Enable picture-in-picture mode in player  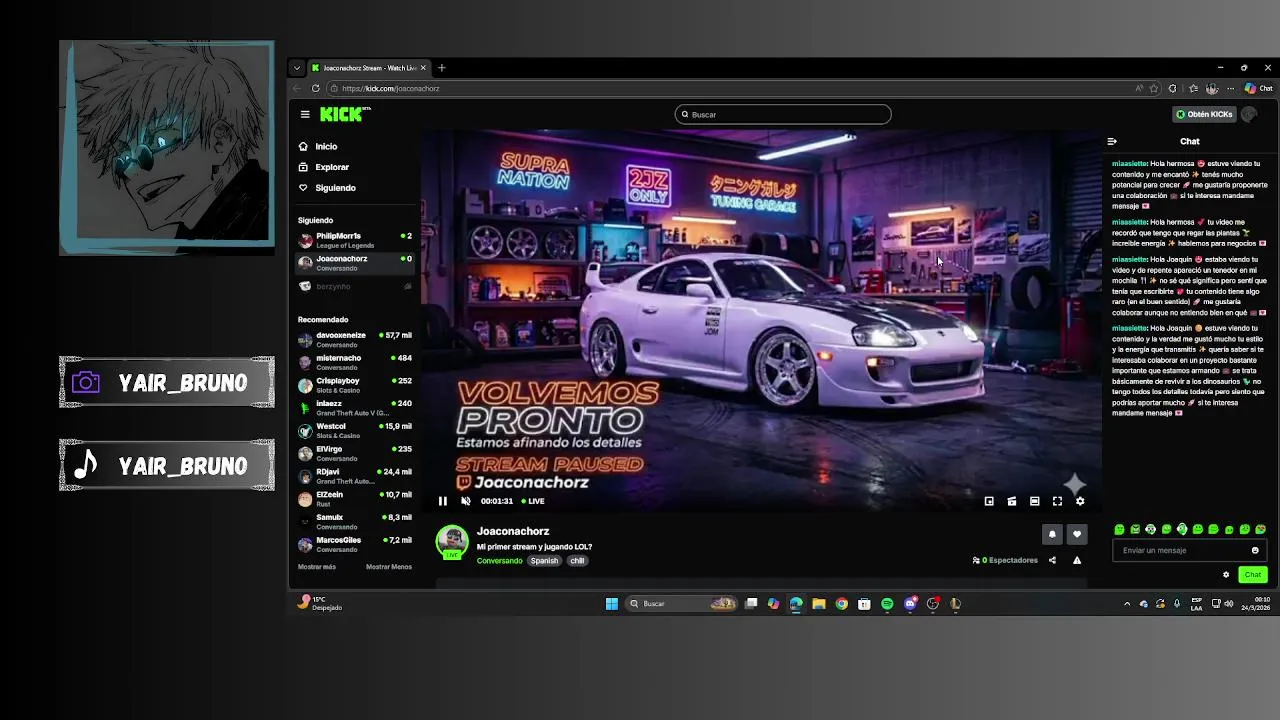(x=989, y=501)
